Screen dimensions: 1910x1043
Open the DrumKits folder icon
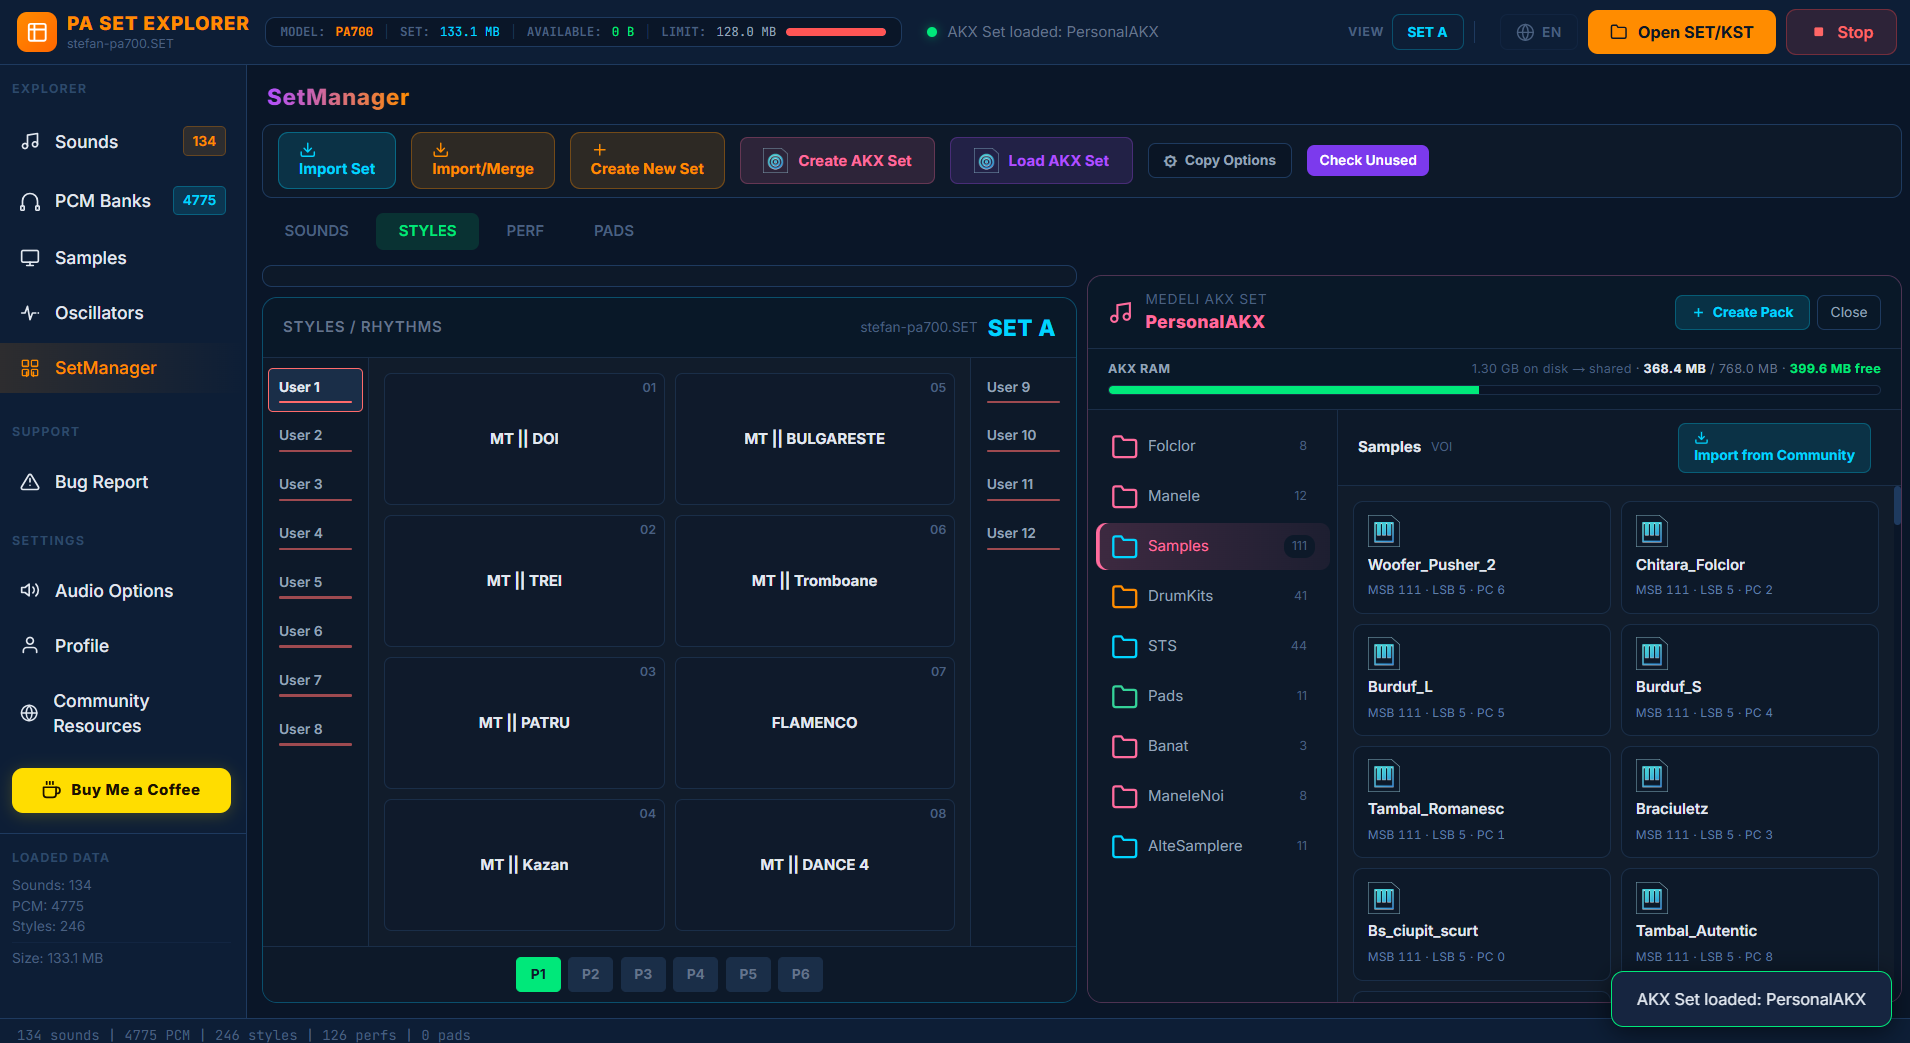click(1125, 596)
